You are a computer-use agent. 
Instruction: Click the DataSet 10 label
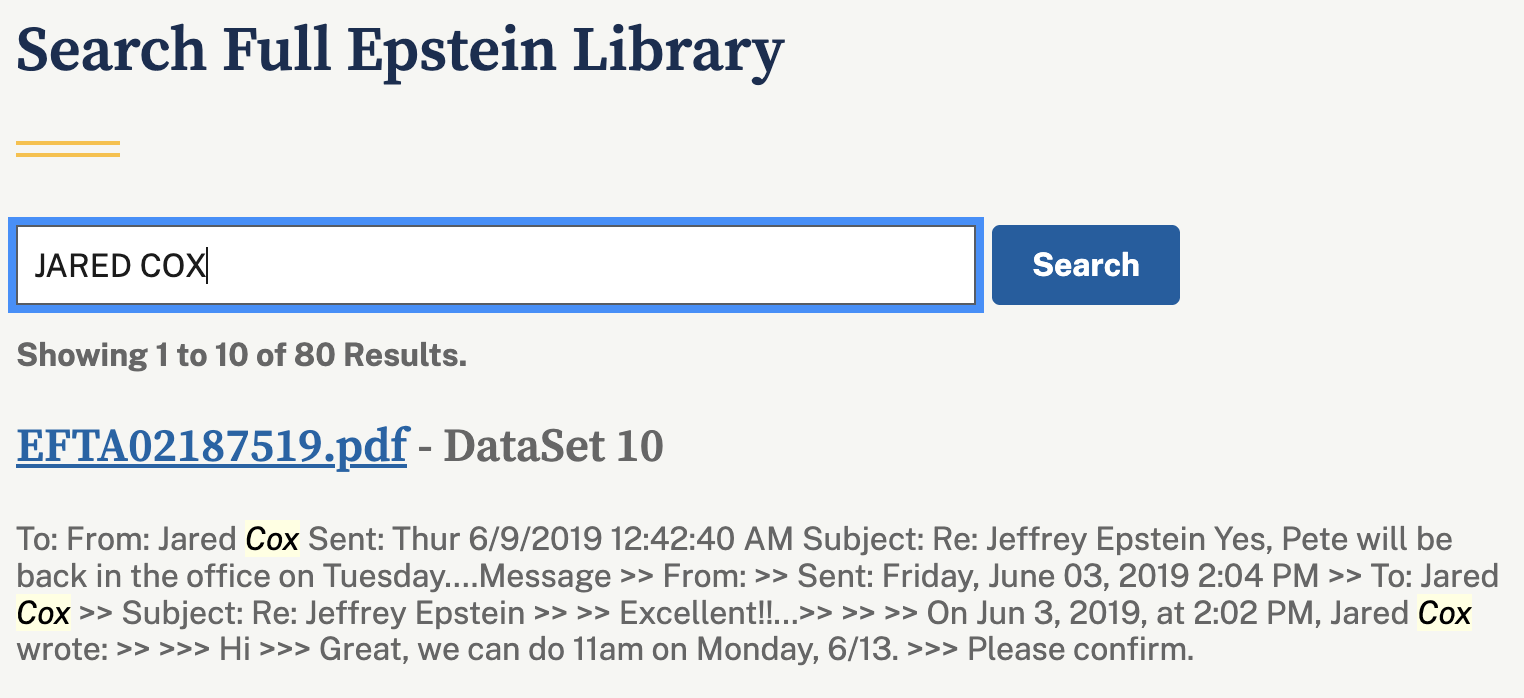point(553,446)
